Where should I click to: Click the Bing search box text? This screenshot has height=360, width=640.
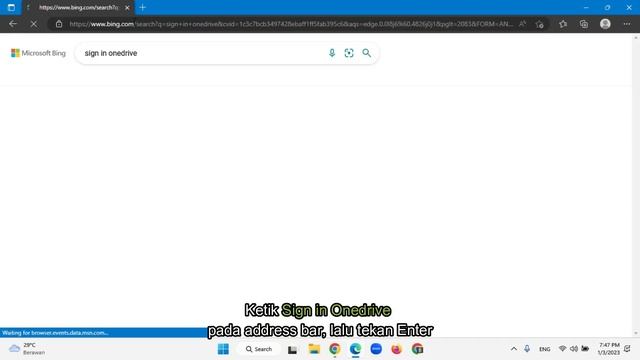pos(111,53)
